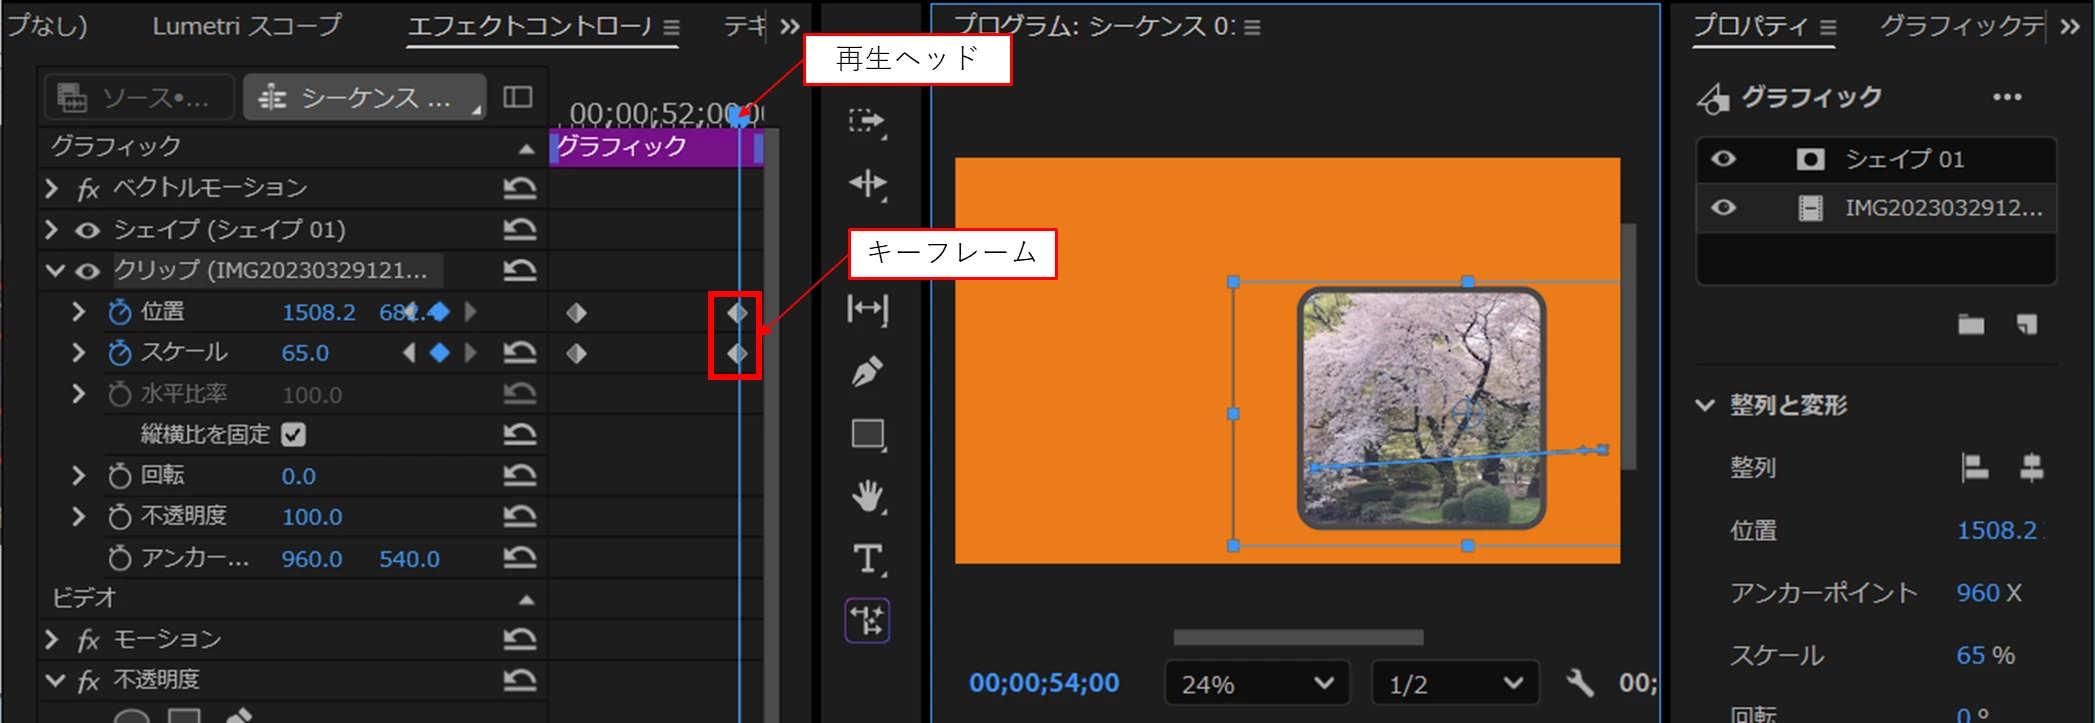Screen dimensions: 2095x723
Task: Click the 回転 stopwatch icon
Action: [120, 475]
